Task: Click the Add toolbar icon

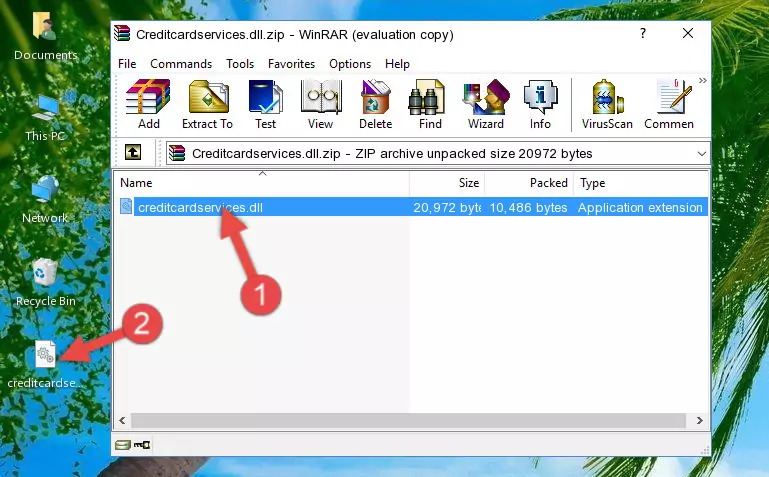Action: click(148, 104)
